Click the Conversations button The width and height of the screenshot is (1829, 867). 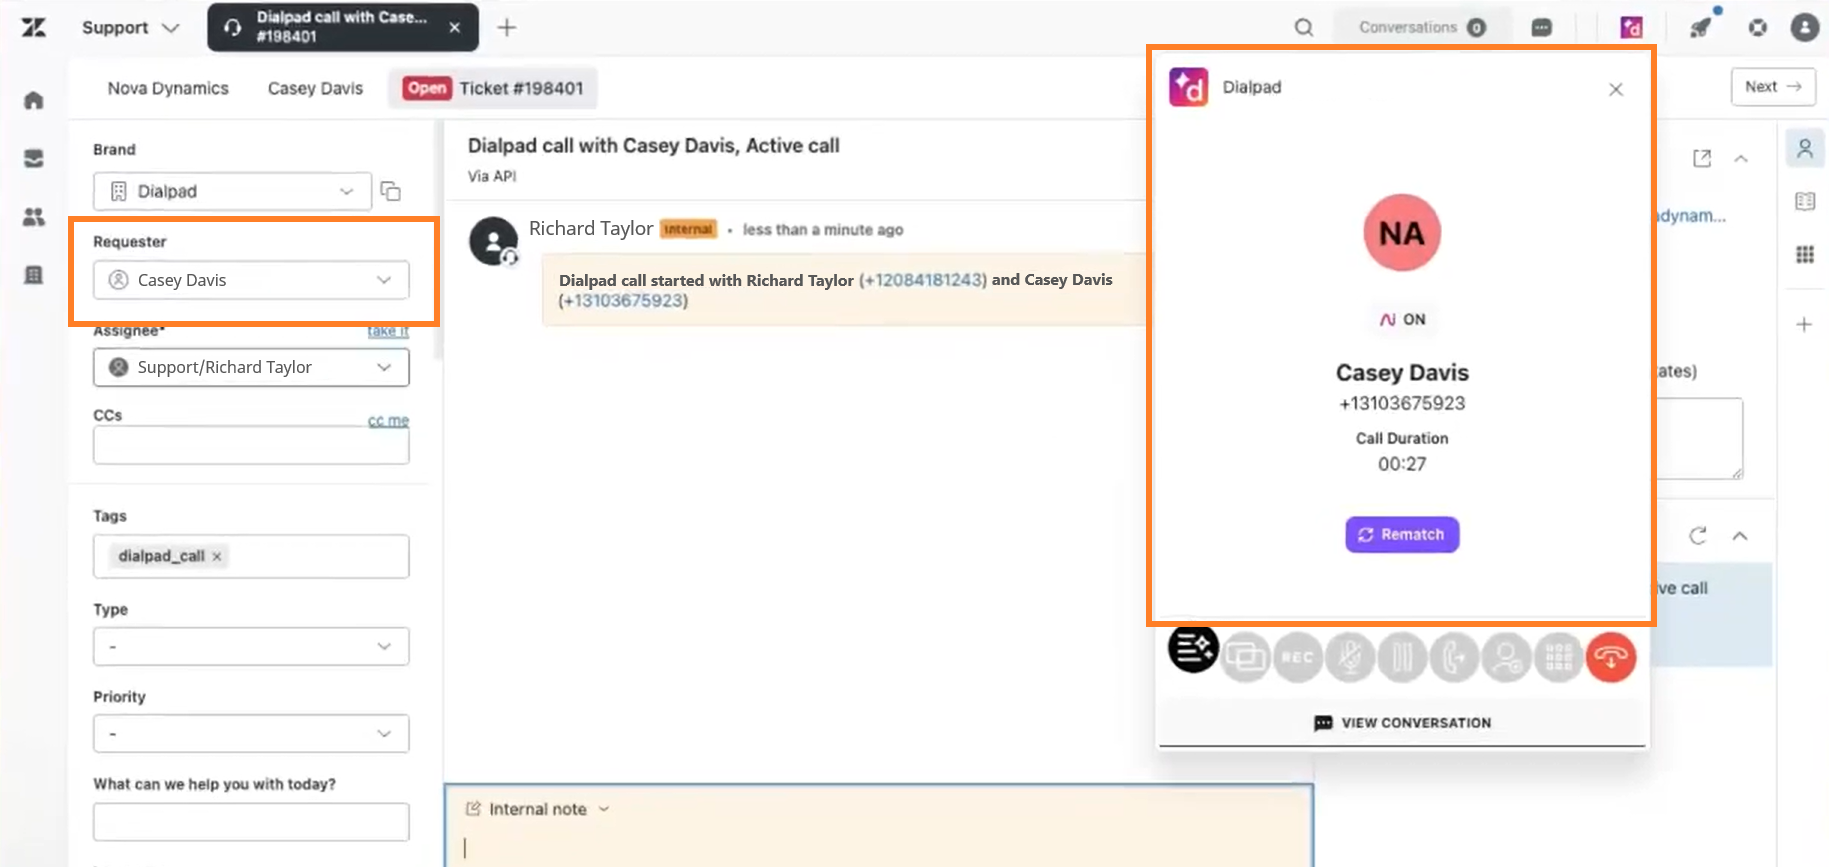click(x=1421, y=28)
